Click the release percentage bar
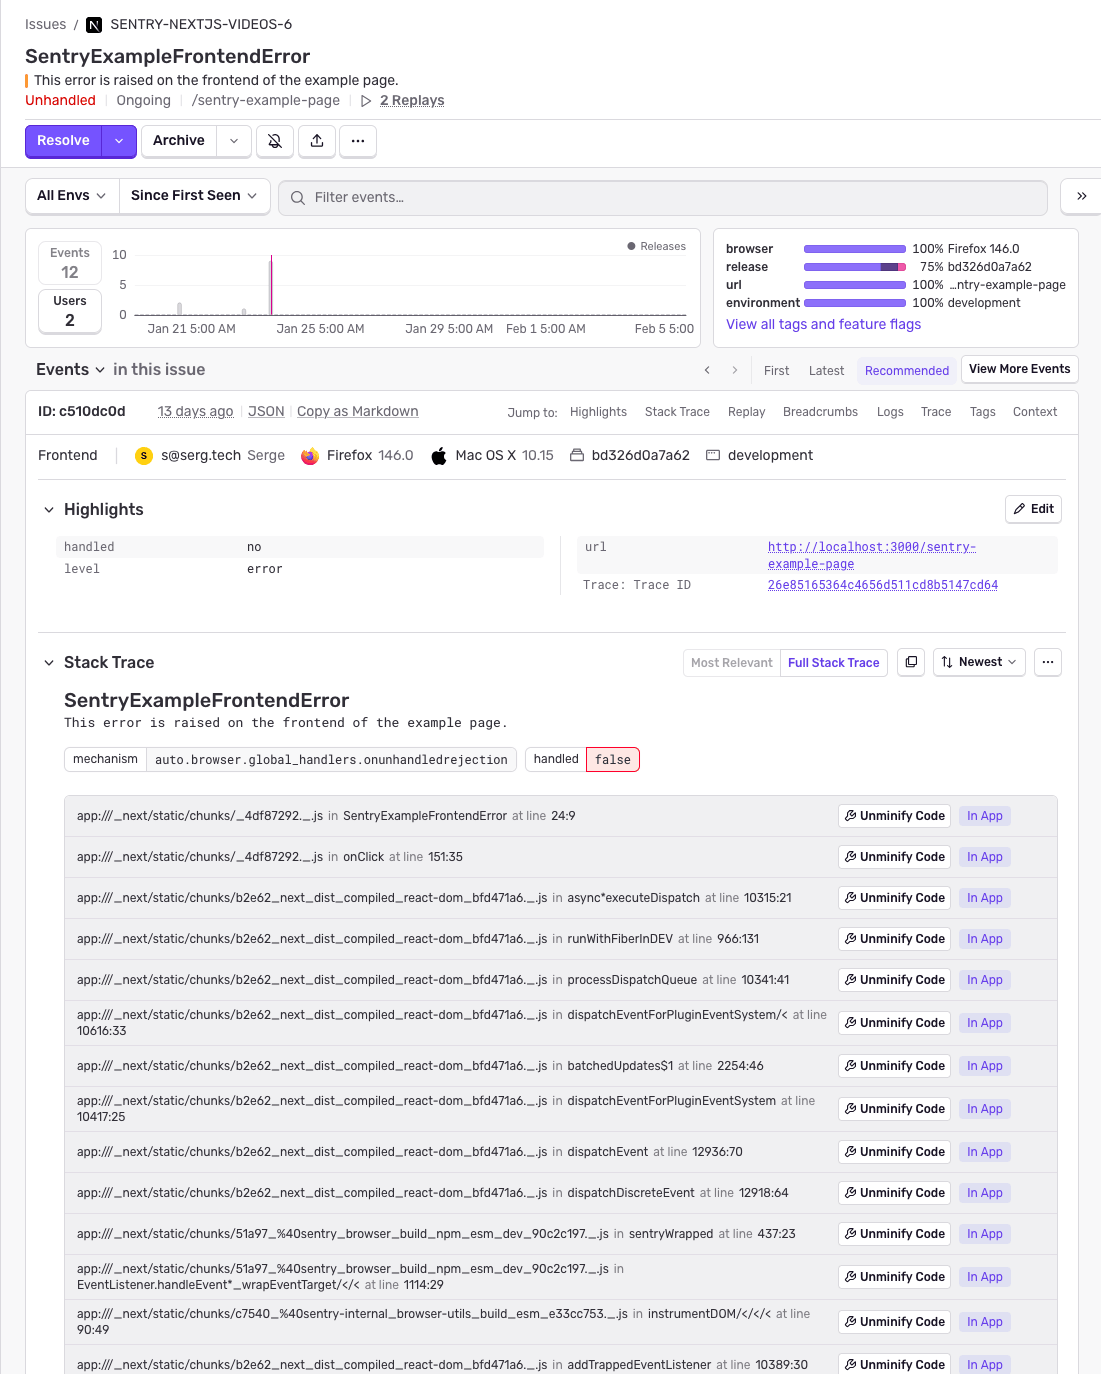1101x1374 pixels. (854, 267)
